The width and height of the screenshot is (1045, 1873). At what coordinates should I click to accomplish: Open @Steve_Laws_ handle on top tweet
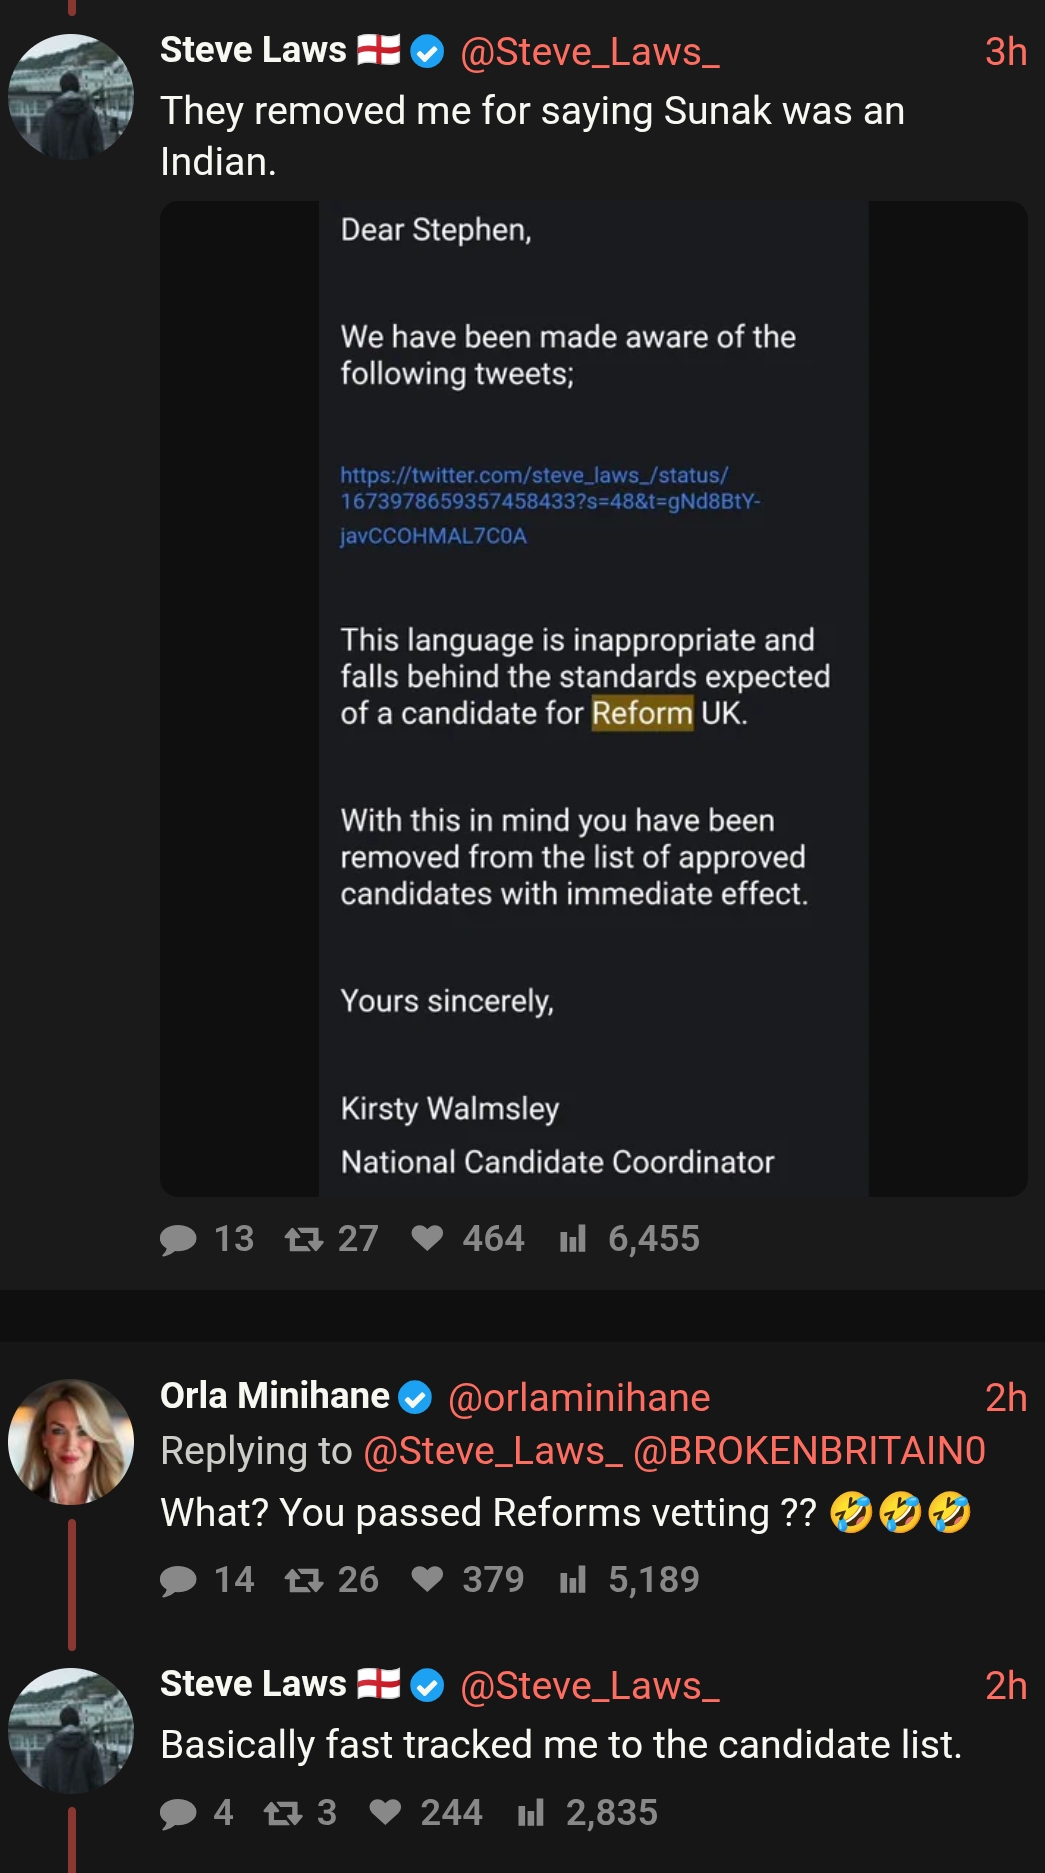click(590, 52)
